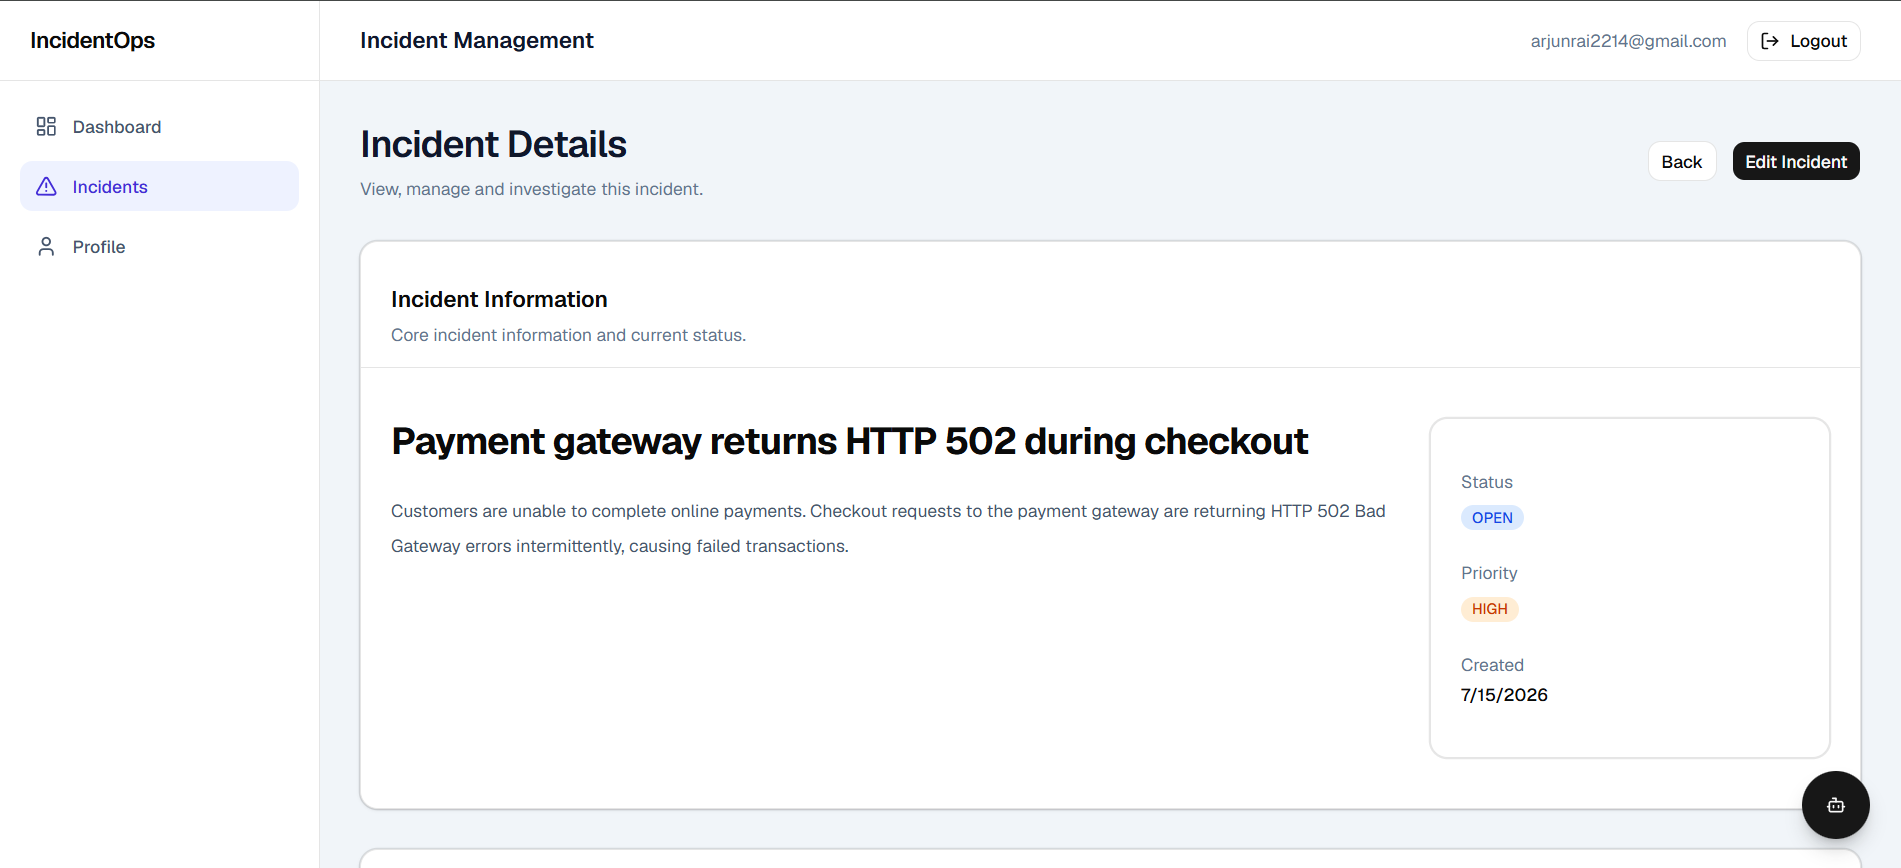1901x868 pixels.
Task: Click the IncidentOps logo text
Action: 93,40
